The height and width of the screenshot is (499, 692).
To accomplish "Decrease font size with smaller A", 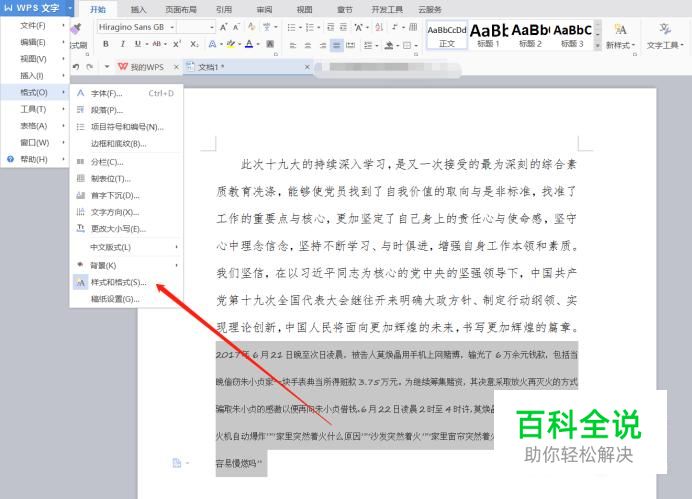I will [x=236, y=27].
